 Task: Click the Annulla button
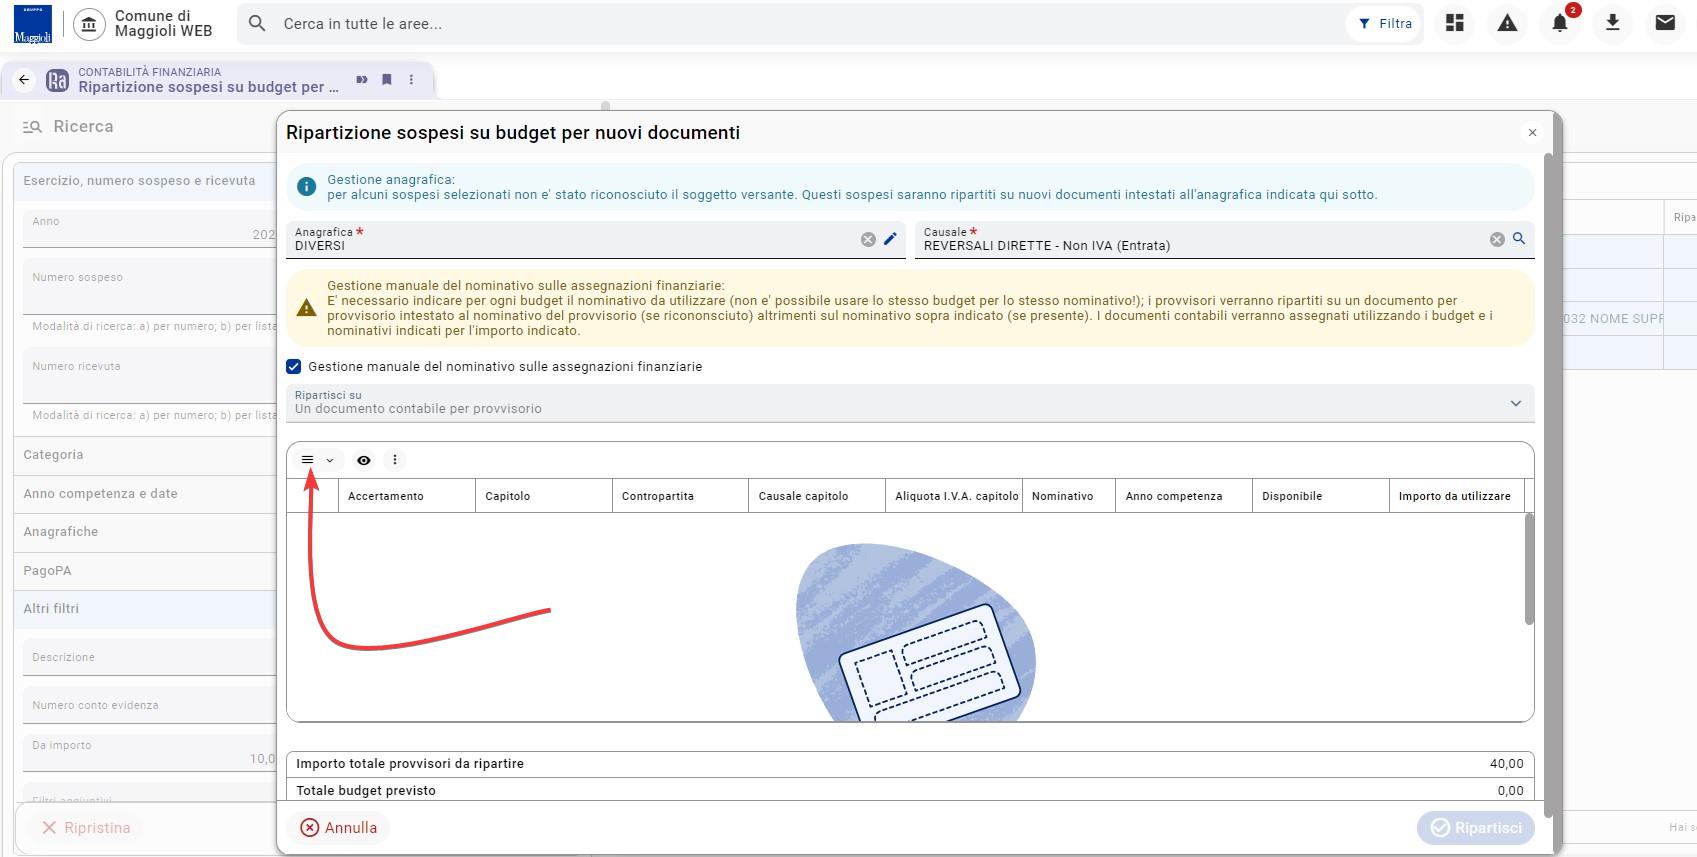pos(339,828)
